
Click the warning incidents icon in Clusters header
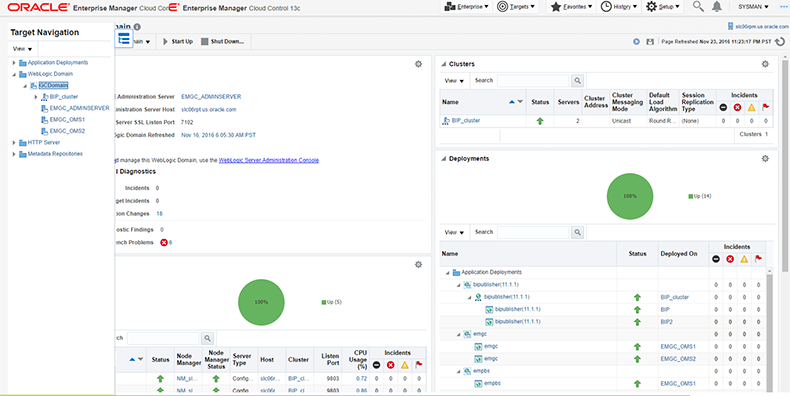pos(751,107)
